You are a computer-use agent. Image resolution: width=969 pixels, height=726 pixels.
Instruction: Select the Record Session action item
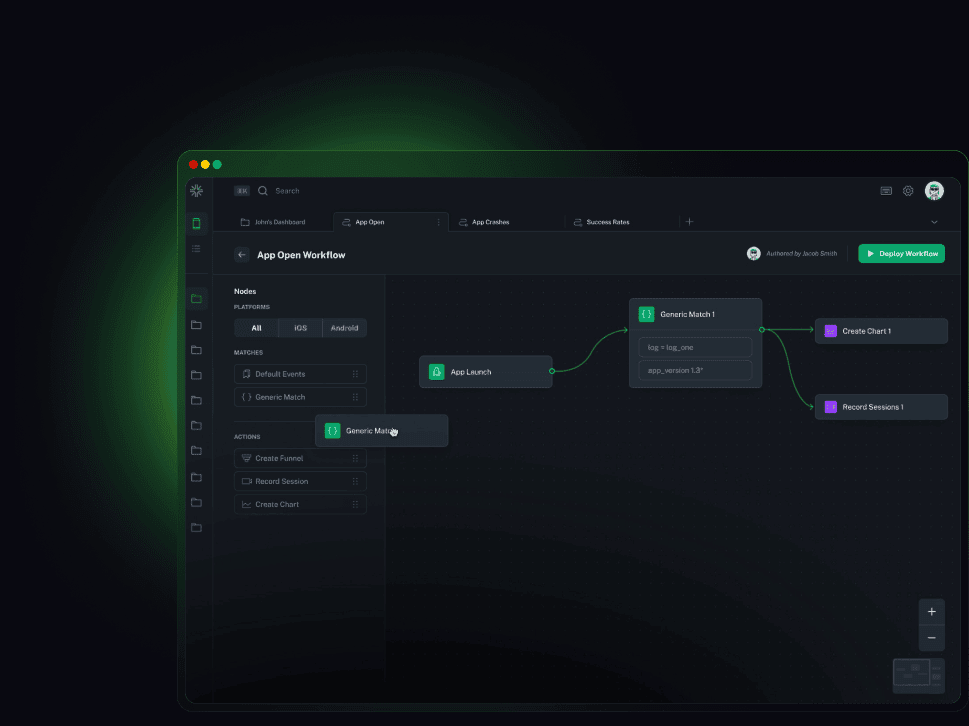(300, 481)
